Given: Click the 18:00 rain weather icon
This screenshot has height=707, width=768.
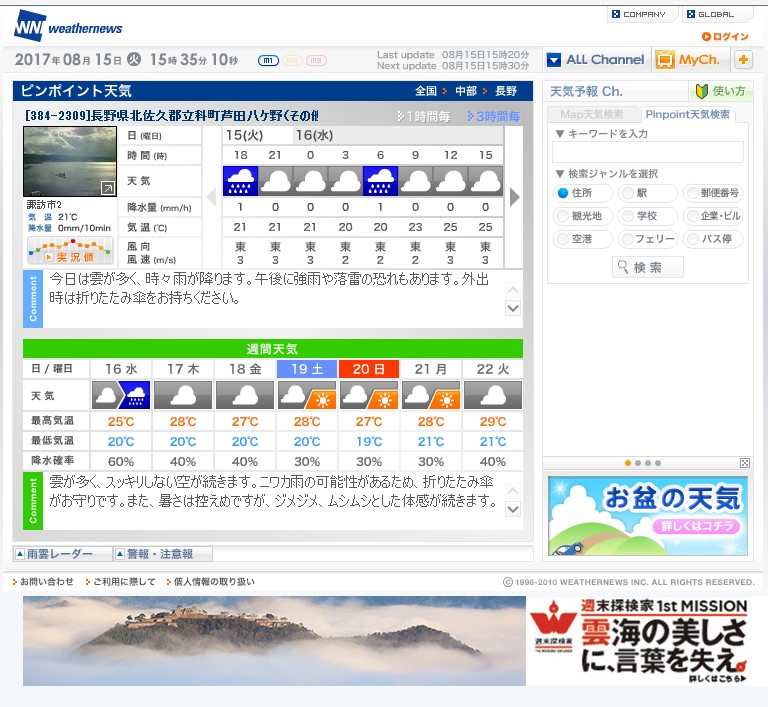Looking at the screenshot, I should [240, 181].
